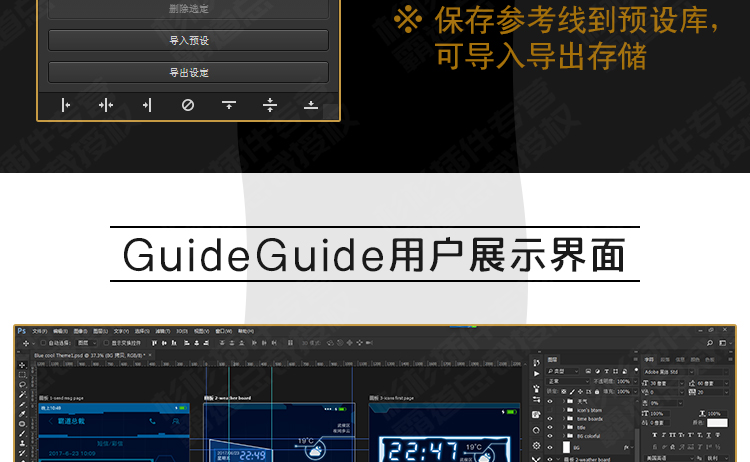Screen dimensions: 750x462
Task: Click the search icon in Photoshop's options bar
Action: pyautogui.click(x=710, y=343)
